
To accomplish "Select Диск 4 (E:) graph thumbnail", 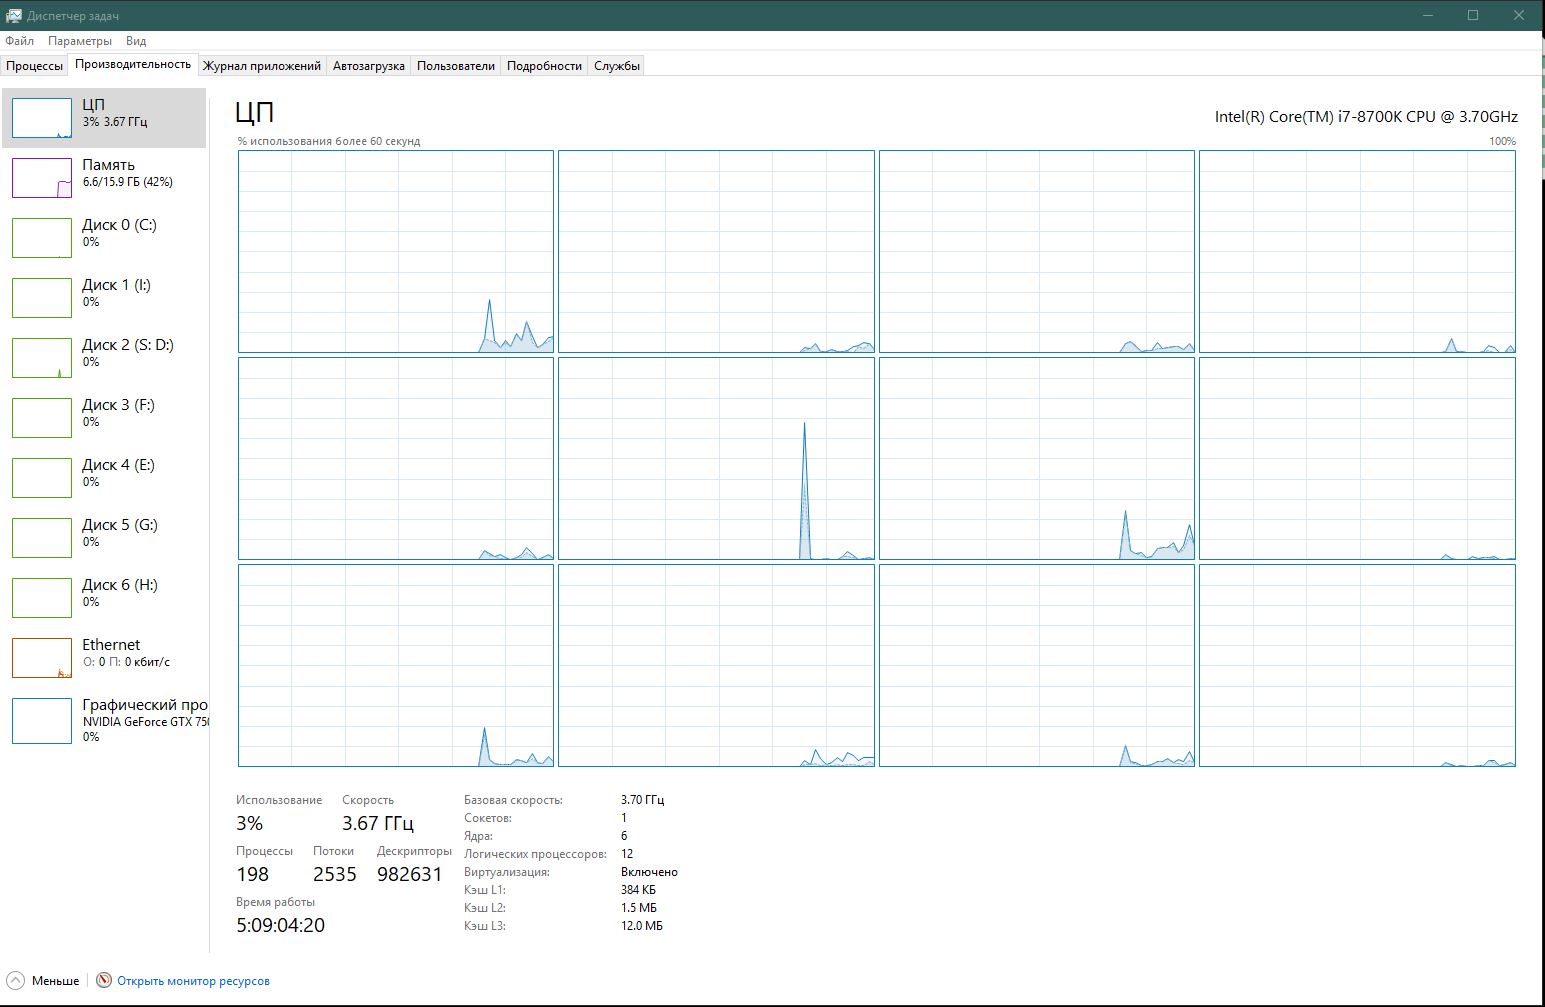I will tap(42, 478).
